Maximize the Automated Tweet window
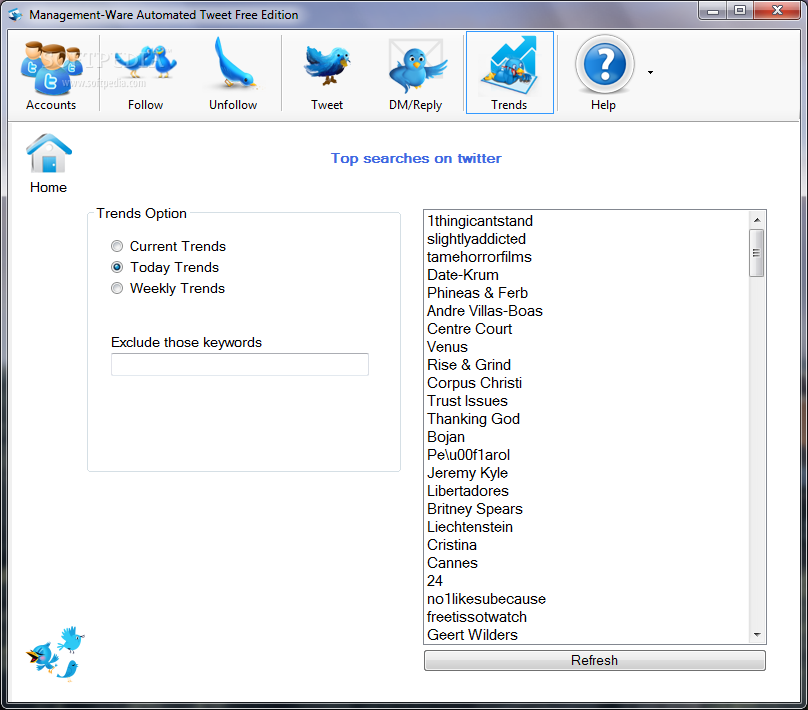This screenshot has width=808, height=710. 740,10
